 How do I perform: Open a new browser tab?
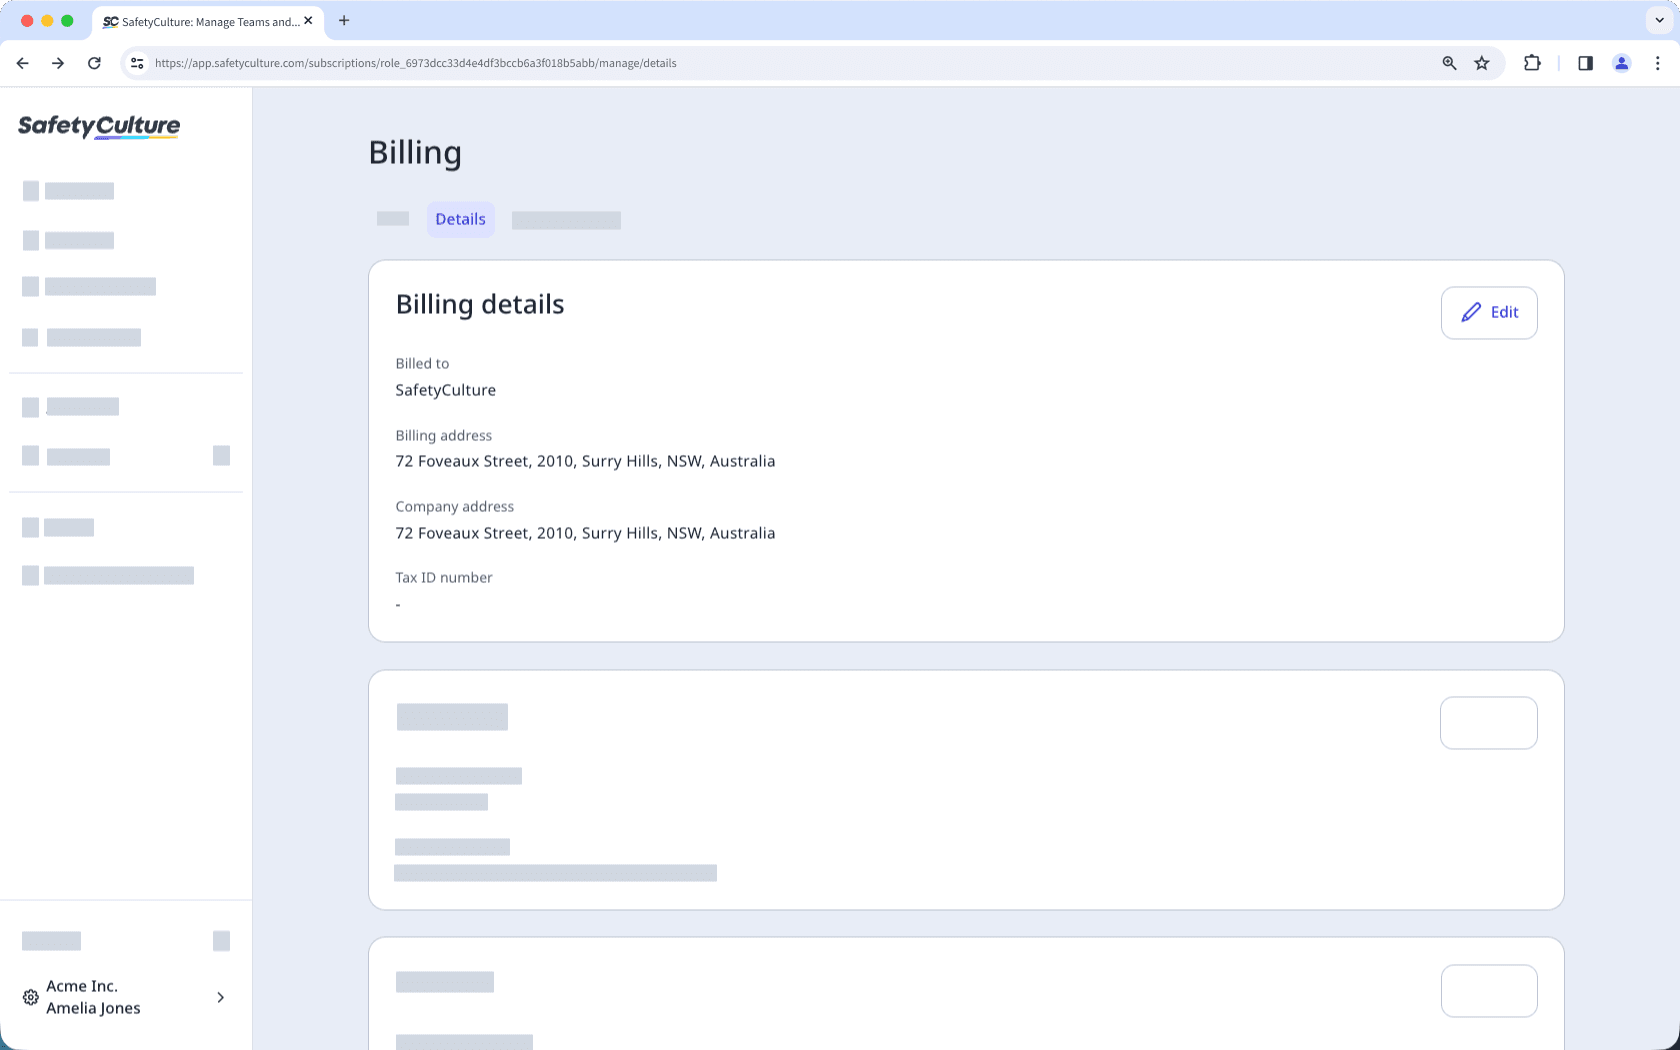344,20
